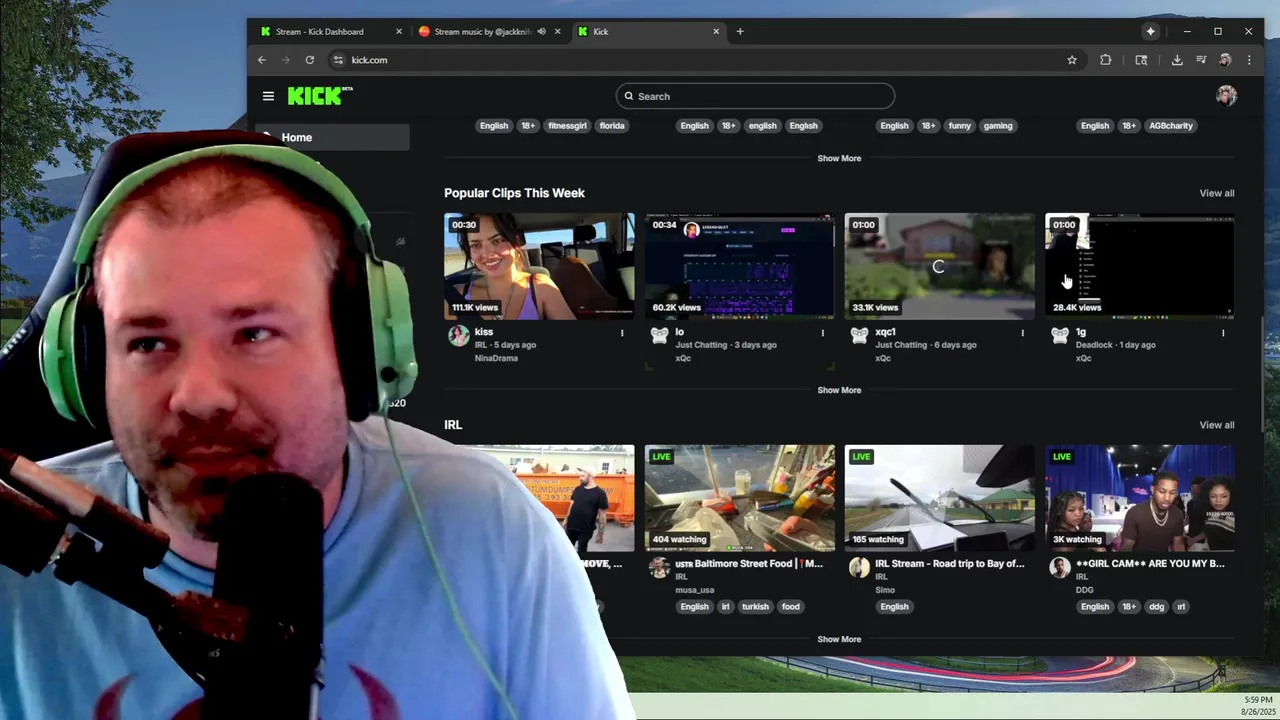Reload the kick.com page

[310, 60]
